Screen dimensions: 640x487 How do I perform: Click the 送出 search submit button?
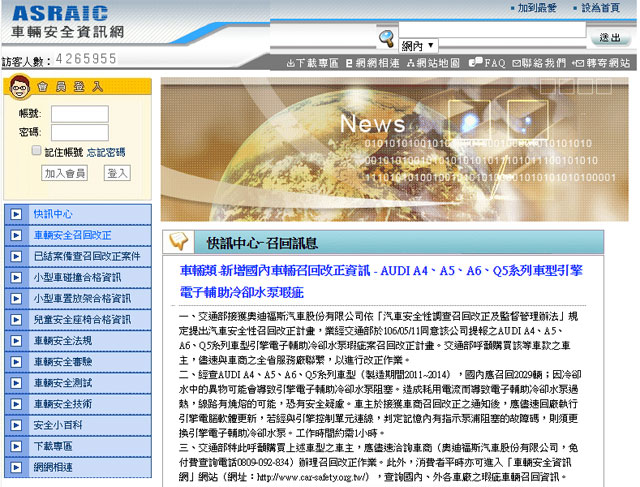610,38
